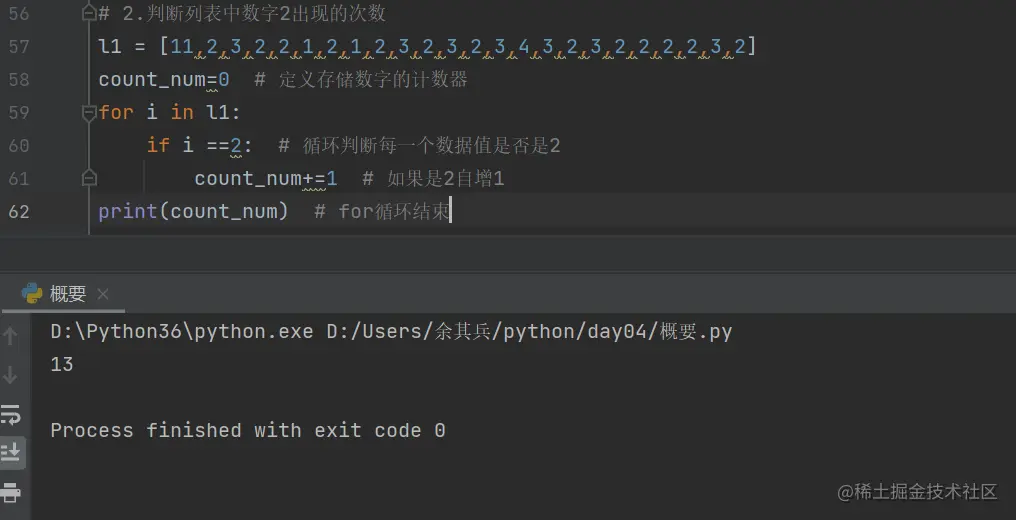1016x520 pixels.
Task: Click the count_num=0 assignment on line 58
Action: 164,80
